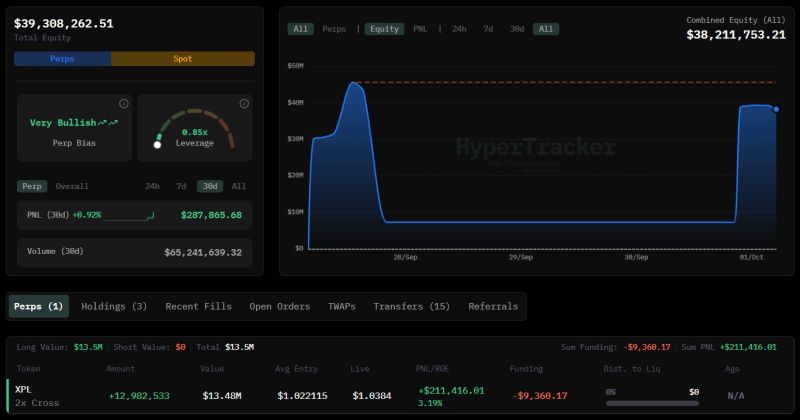Click the trend arrows beside Very Bullish
Image resolution: width=800 pixels, height=420 pixels.
(108, 122)
